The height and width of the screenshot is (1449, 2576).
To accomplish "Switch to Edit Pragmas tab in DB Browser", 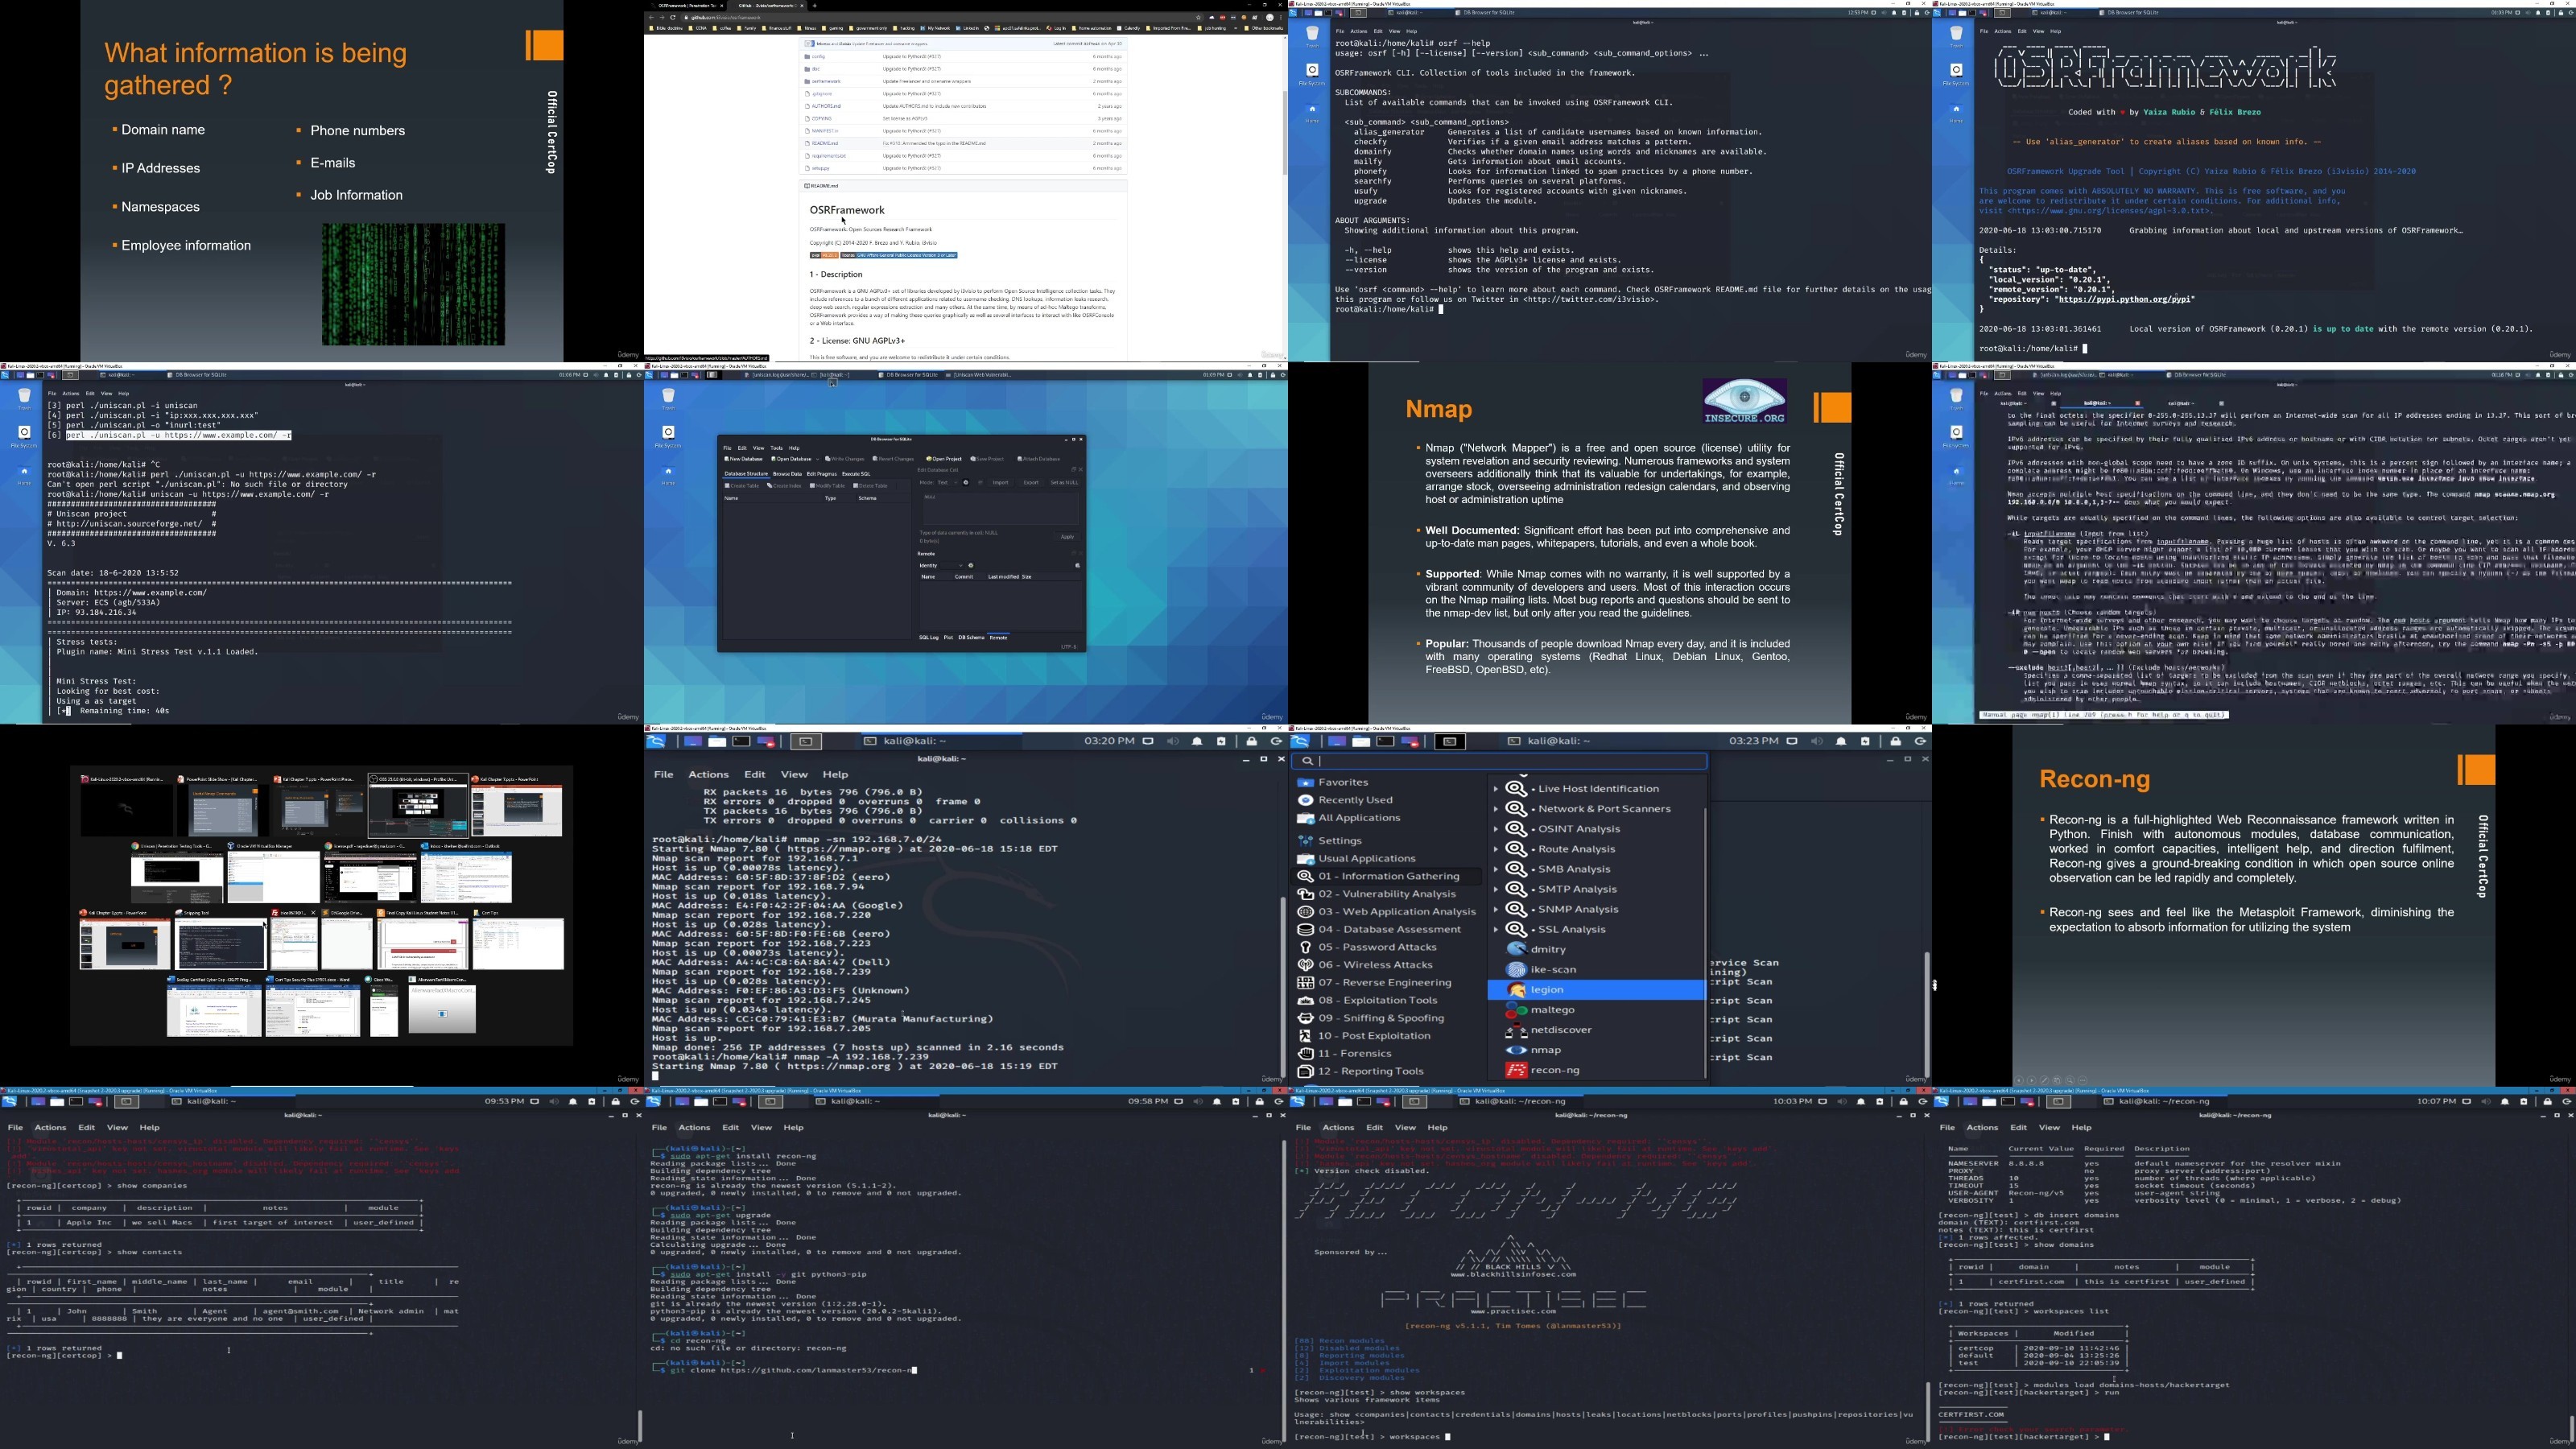I will tap(822, 474).
